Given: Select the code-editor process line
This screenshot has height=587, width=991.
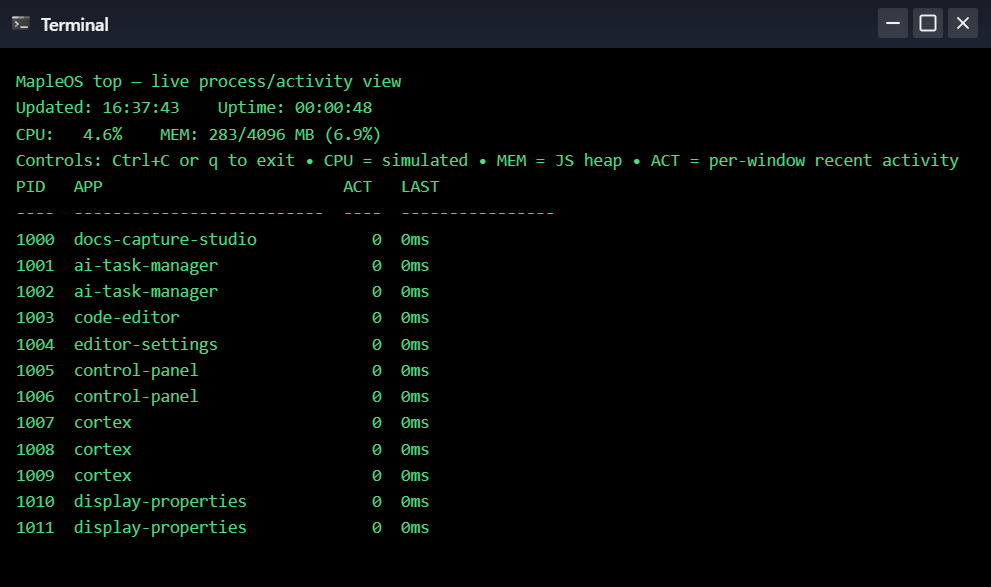Looking at the screenshot, I should tap(222, 318).
